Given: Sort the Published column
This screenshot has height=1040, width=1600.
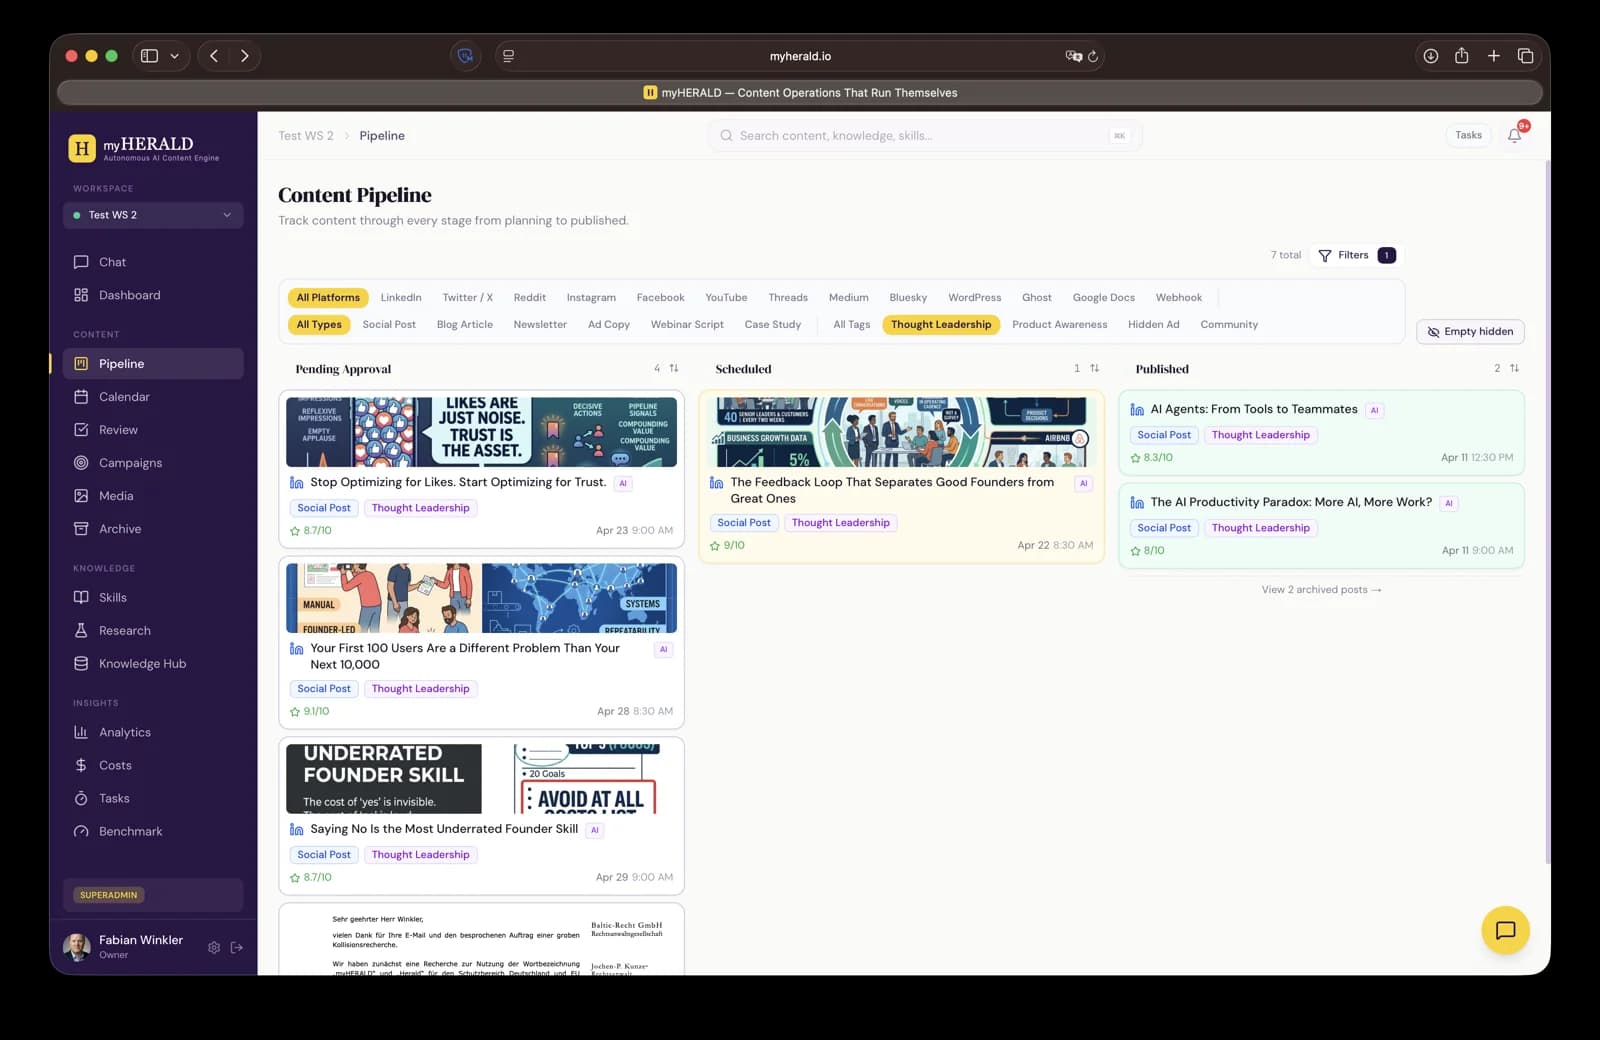Looking at the screenshot, I should click(x=1514, y=369).
